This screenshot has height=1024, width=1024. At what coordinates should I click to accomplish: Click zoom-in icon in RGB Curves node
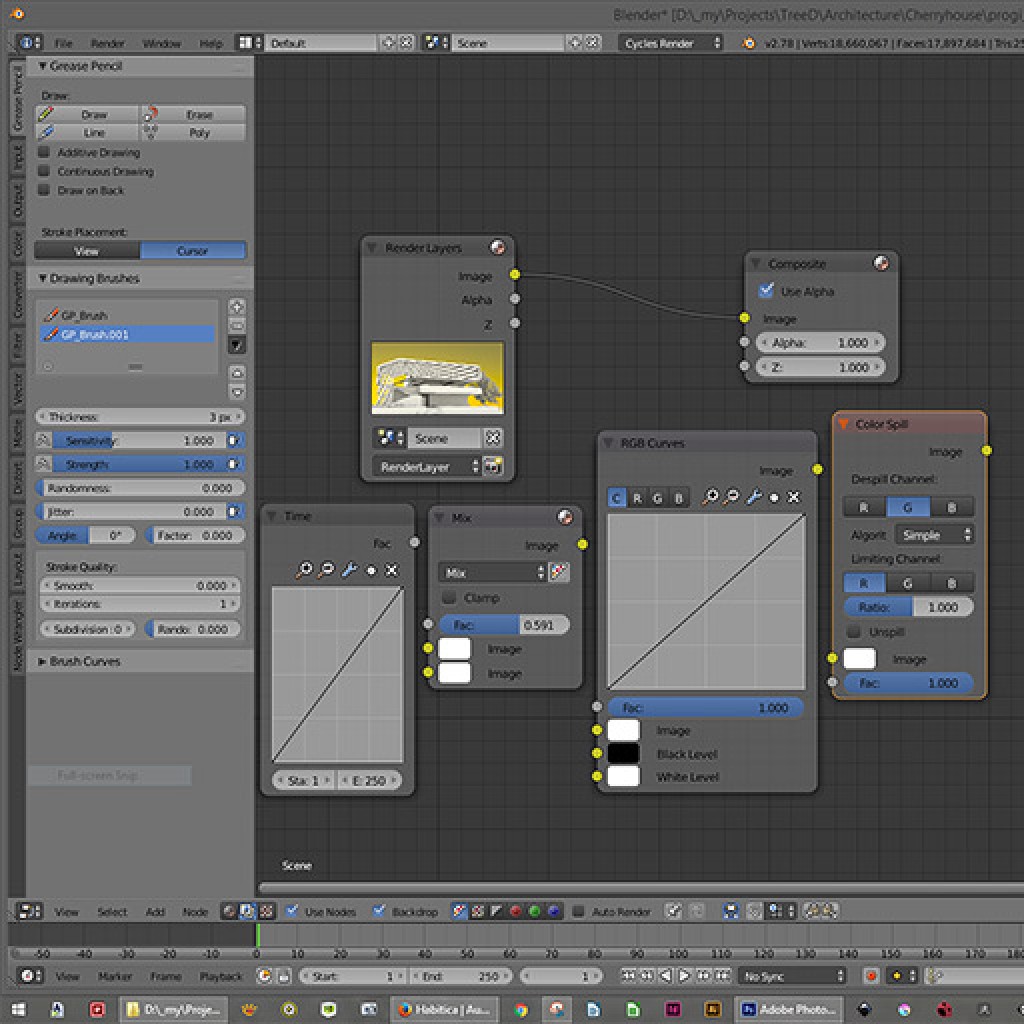click(x=710, y=497)
